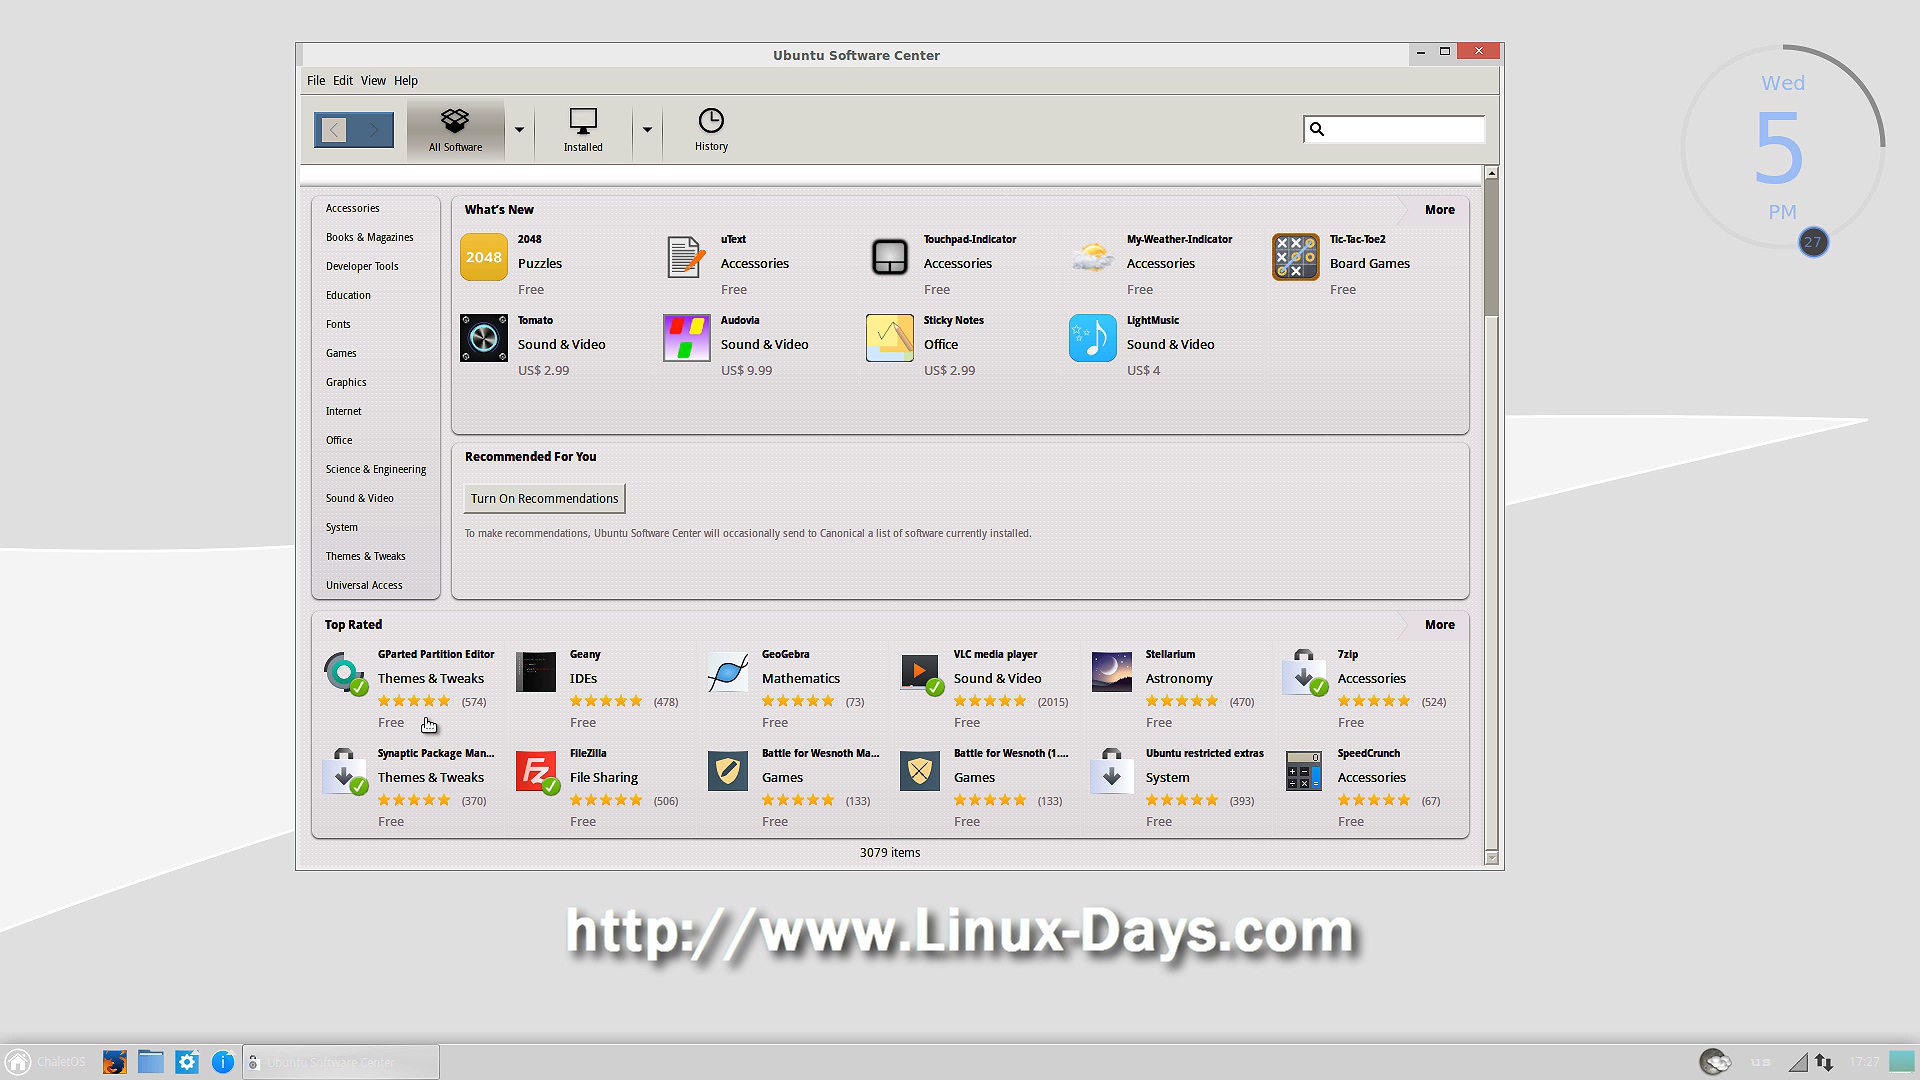Screen dimensions: 1920x1080
Task: Open the LightMusic app icon
Action: [x=1093, y=338]
